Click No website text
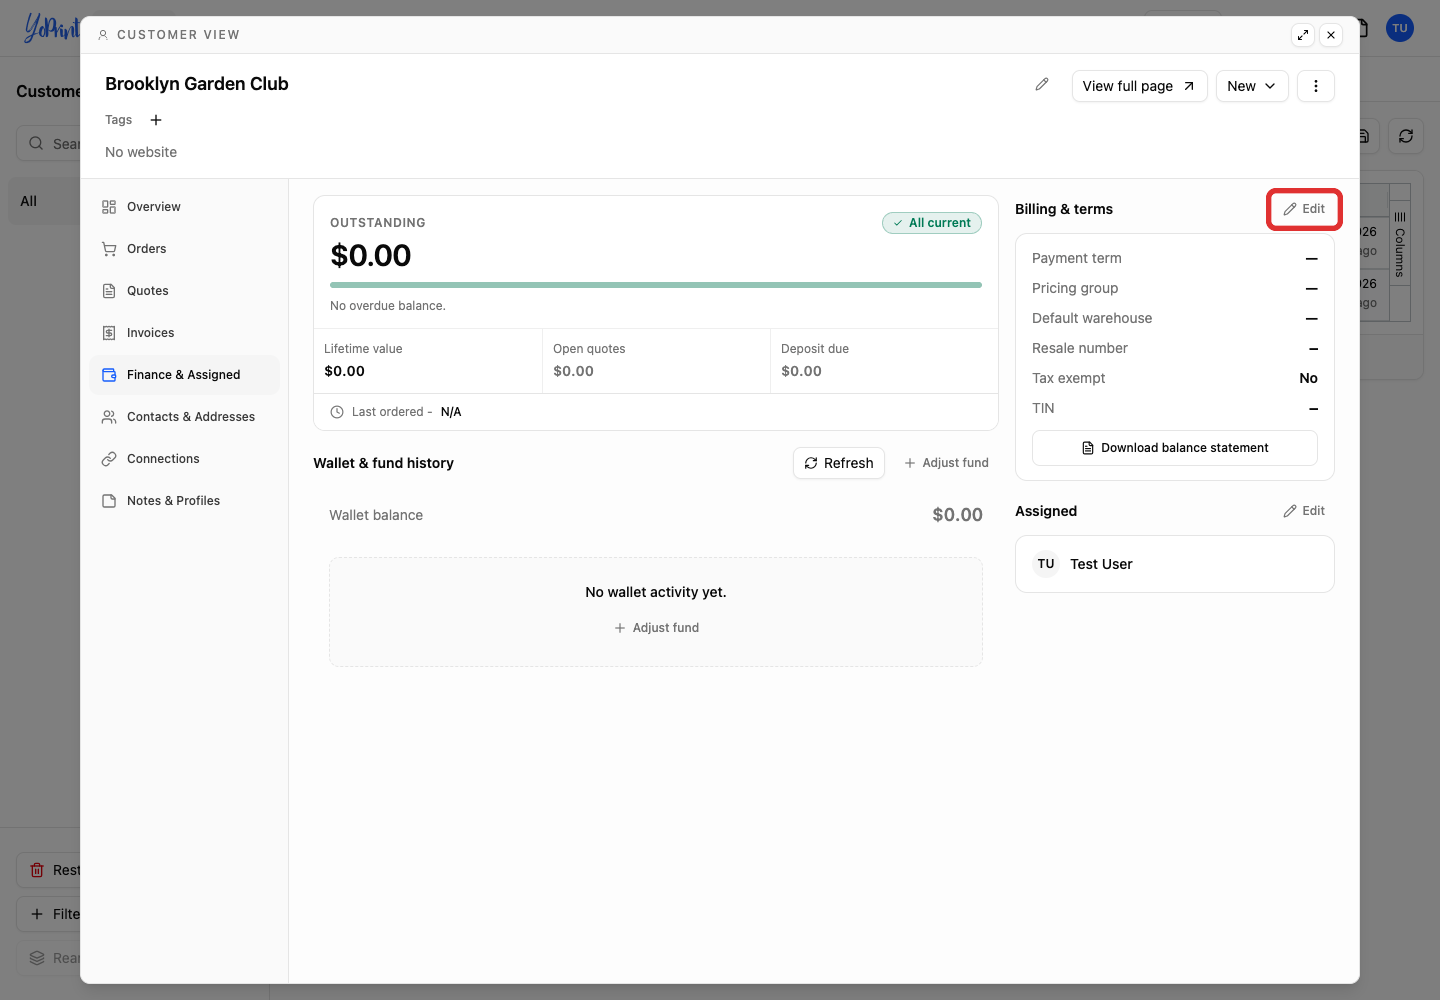This screenshot has width=1440, height=1000. click(141, 152)
